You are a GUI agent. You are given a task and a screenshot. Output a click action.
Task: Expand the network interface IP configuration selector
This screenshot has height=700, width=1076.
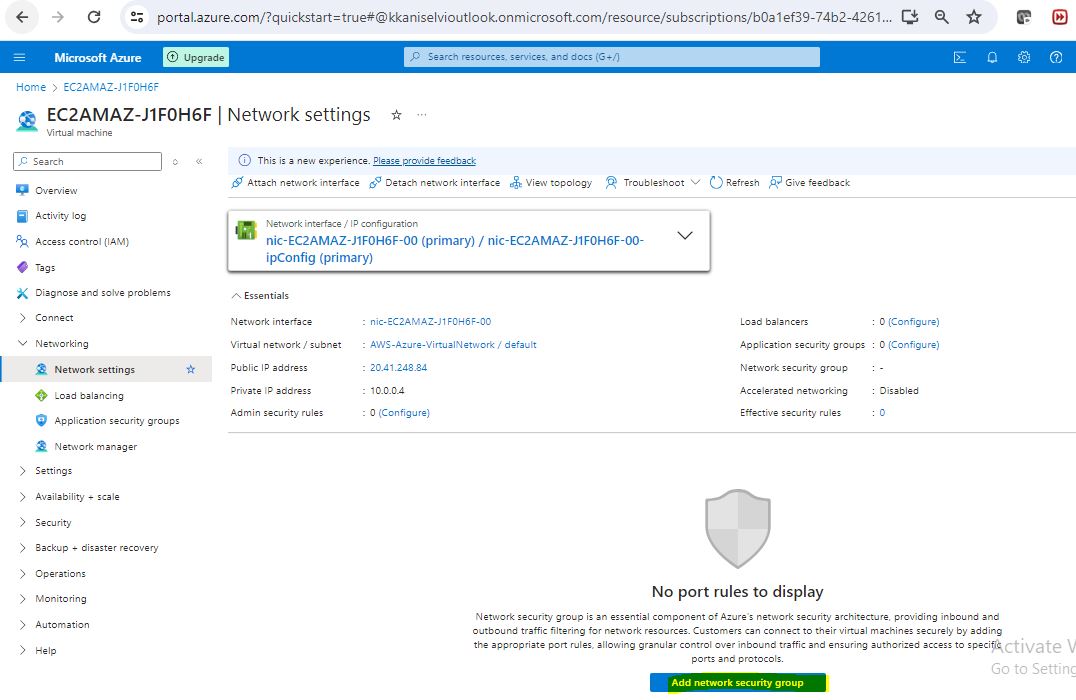pyautogui.click(x=685, y=236)
